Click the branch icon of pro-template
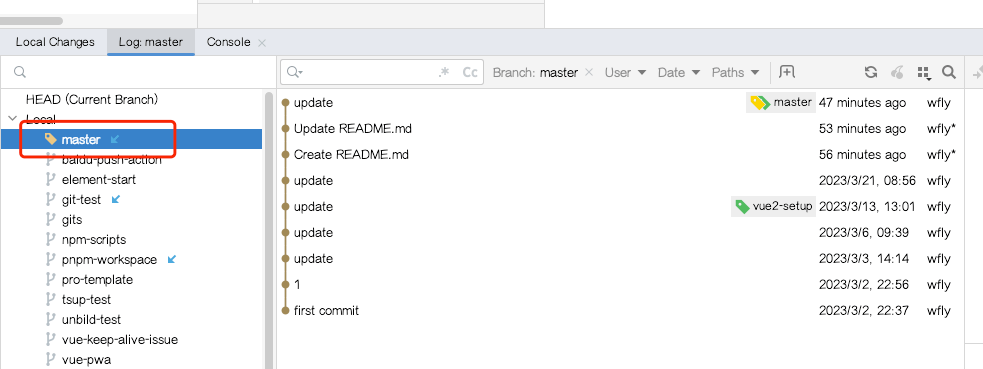 coord(51,279)
